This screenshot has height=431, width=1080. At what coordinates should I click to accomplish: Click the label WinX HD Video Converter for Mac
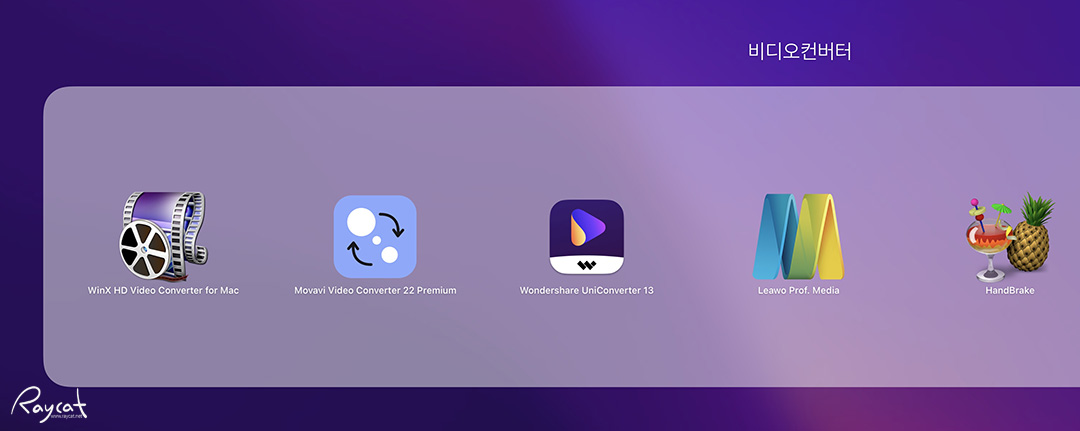pyautogui.click(x=163, y=291)
